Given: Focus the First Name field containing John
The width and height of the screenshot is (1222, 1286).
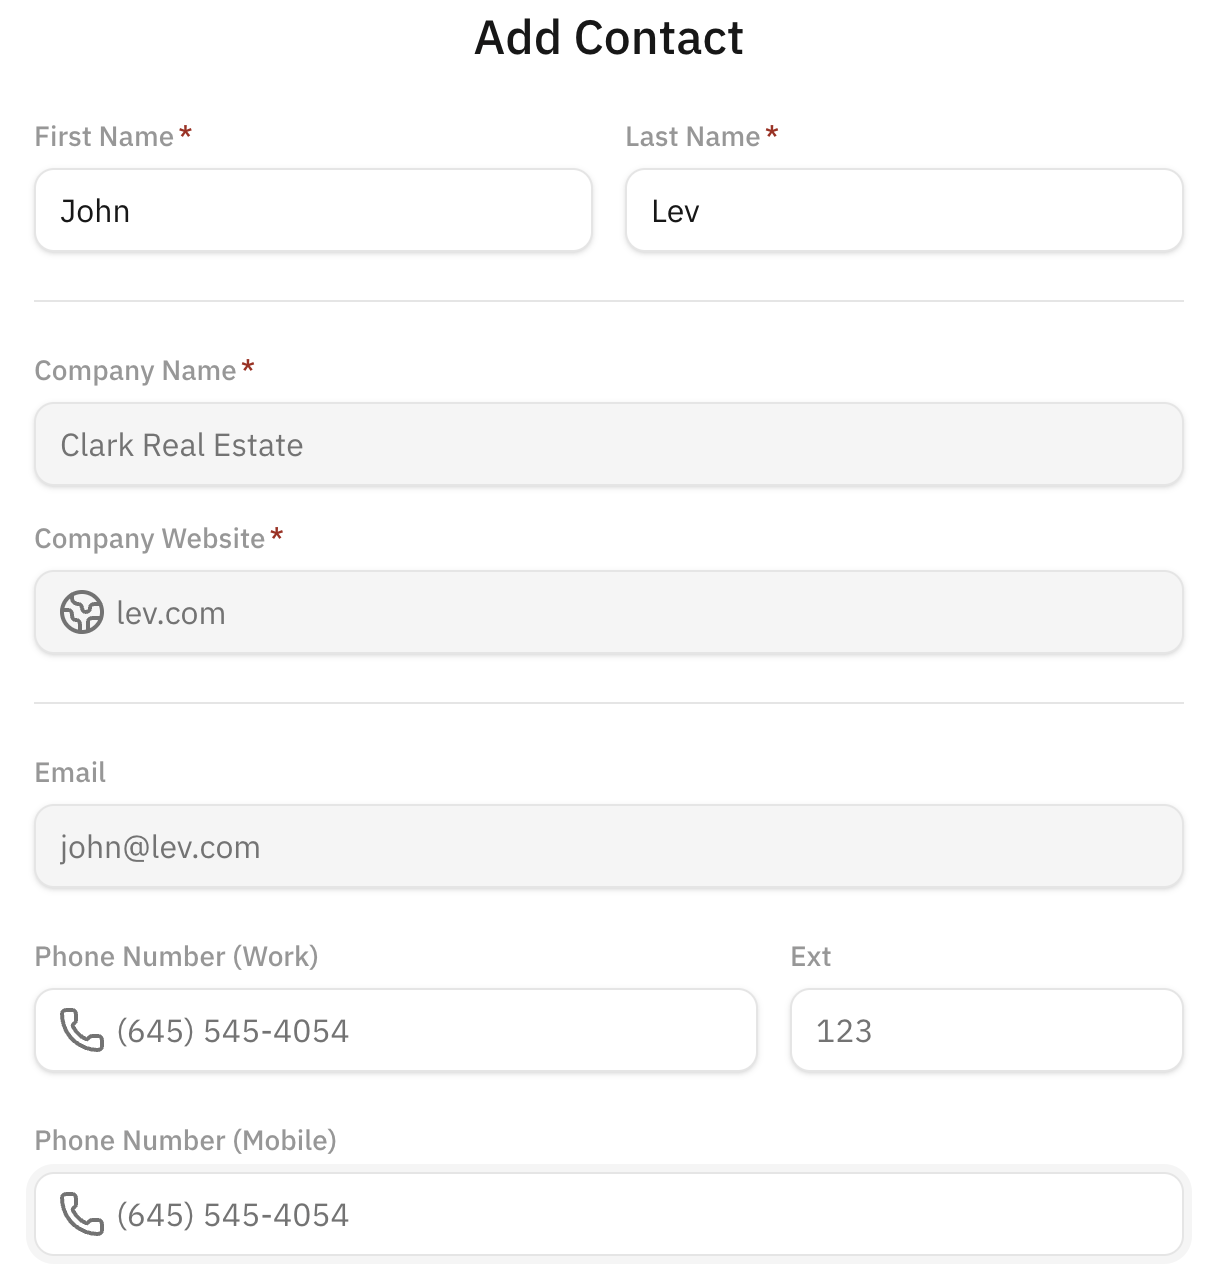Looking at the screenshot, I should pyautogui.click(x=313, y=211).
